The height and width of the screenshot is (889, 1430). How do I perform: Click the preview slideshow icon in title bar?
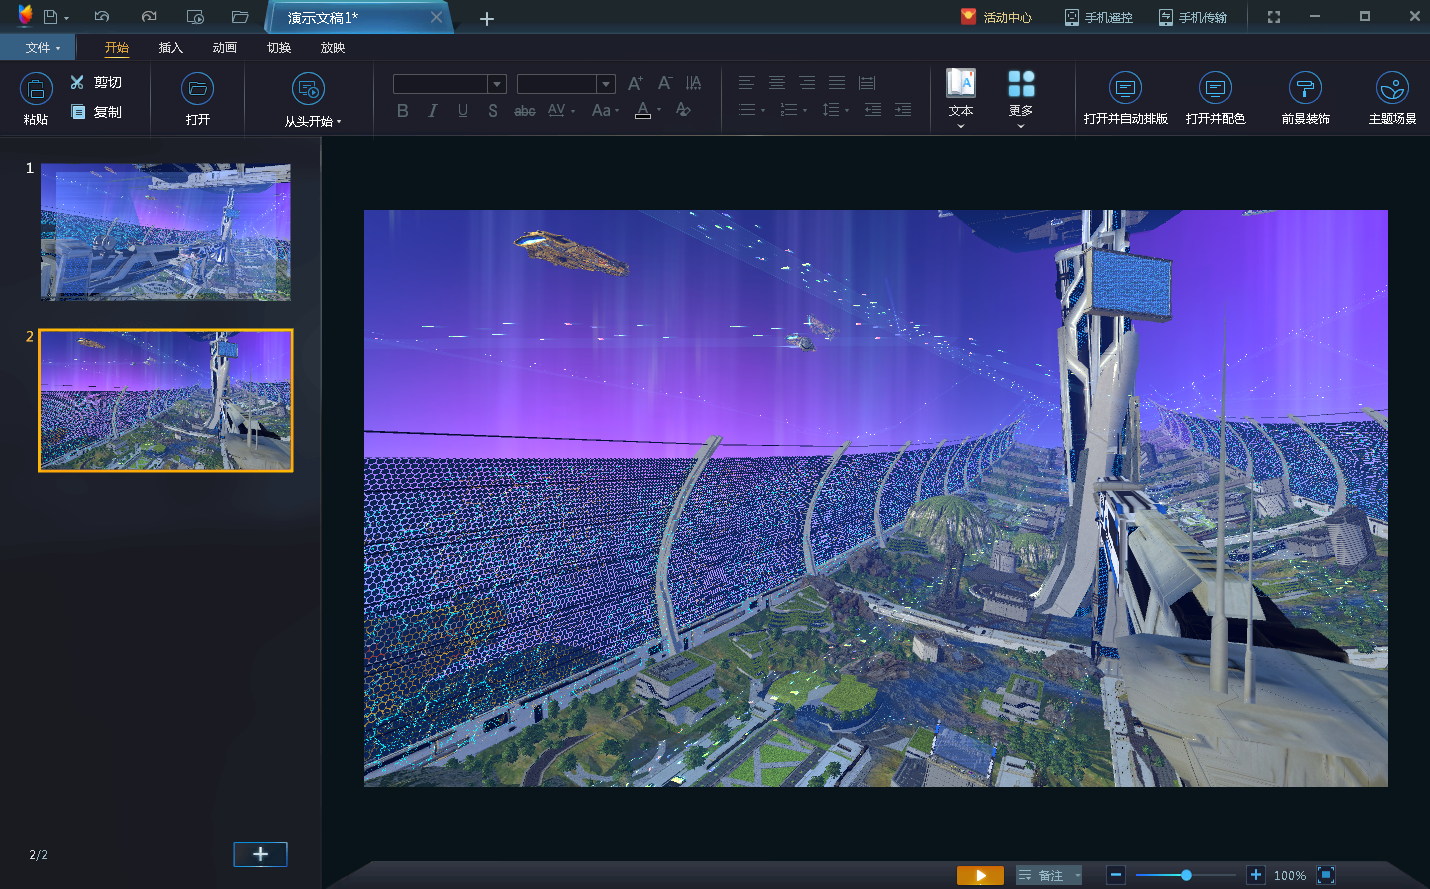click(195, 17)
